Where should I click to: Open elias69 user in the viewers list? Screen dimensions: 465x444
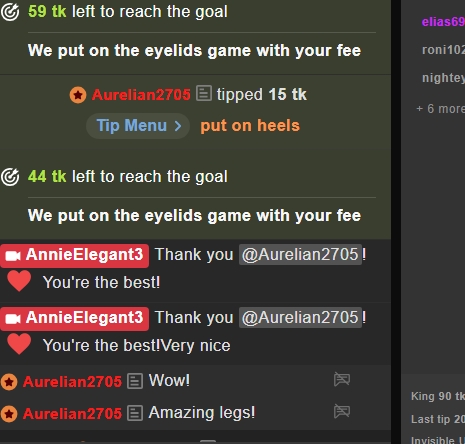coord(443,22)
